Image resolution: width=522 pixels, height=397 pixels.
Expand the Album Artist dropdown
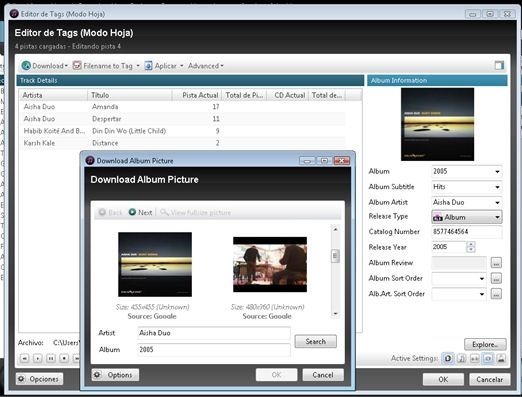pos(497,202)
